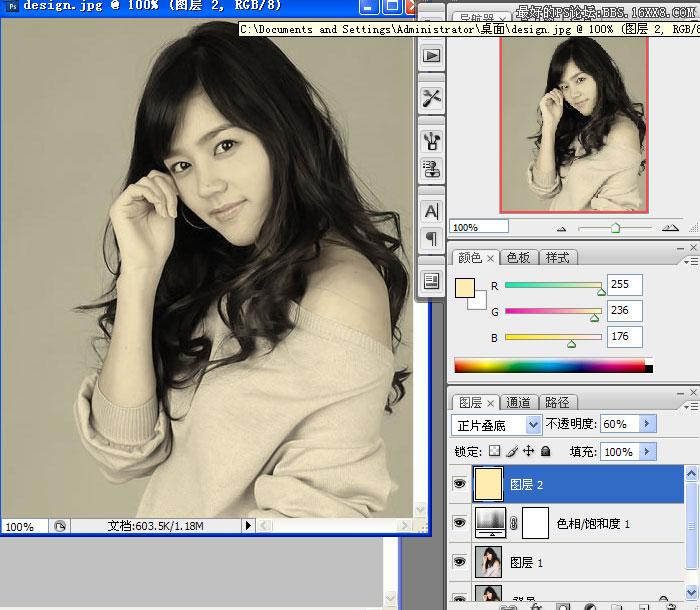The width and height of the screenshot is (700, 610).
Task: Click the document zoom field 100% in status bar
Action: coord(24,526)
